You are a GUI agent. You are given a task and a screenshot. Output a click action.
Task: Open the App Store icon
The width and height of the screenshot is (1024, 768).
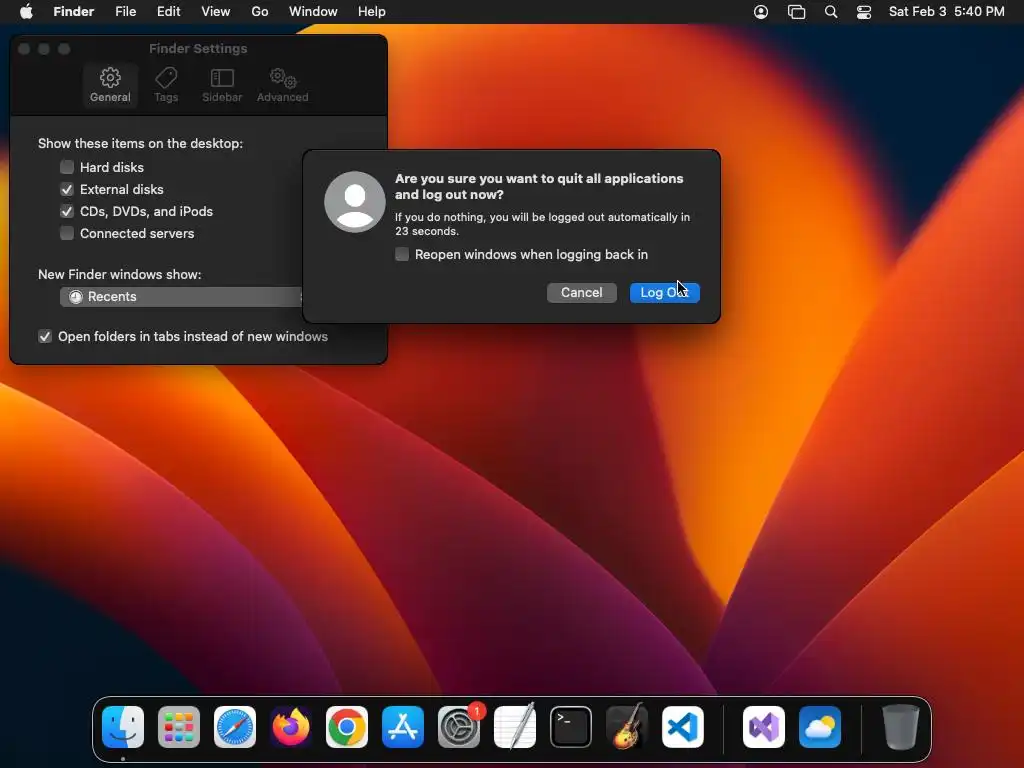tap(403, 727)
